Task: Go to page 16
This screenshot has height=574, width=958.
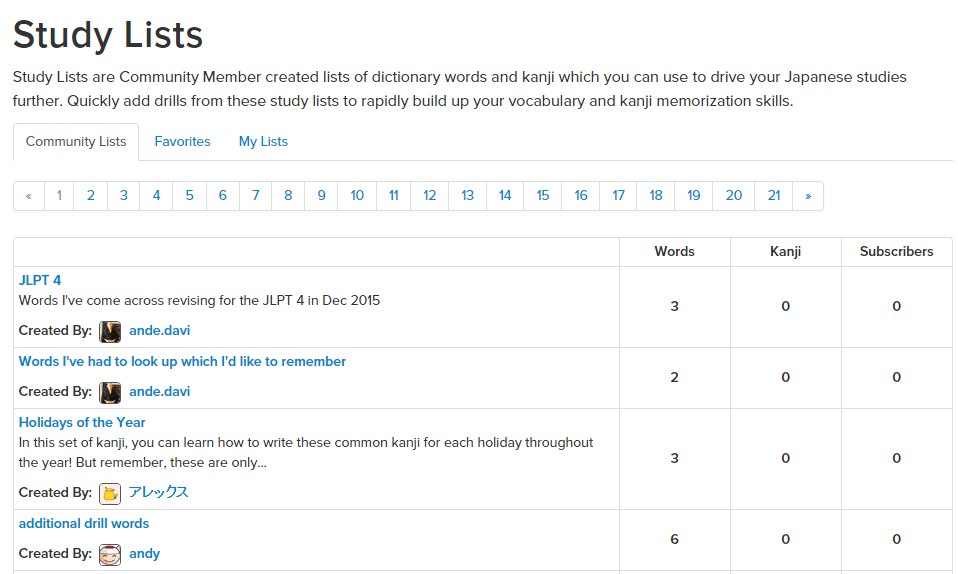Action: 580,196
